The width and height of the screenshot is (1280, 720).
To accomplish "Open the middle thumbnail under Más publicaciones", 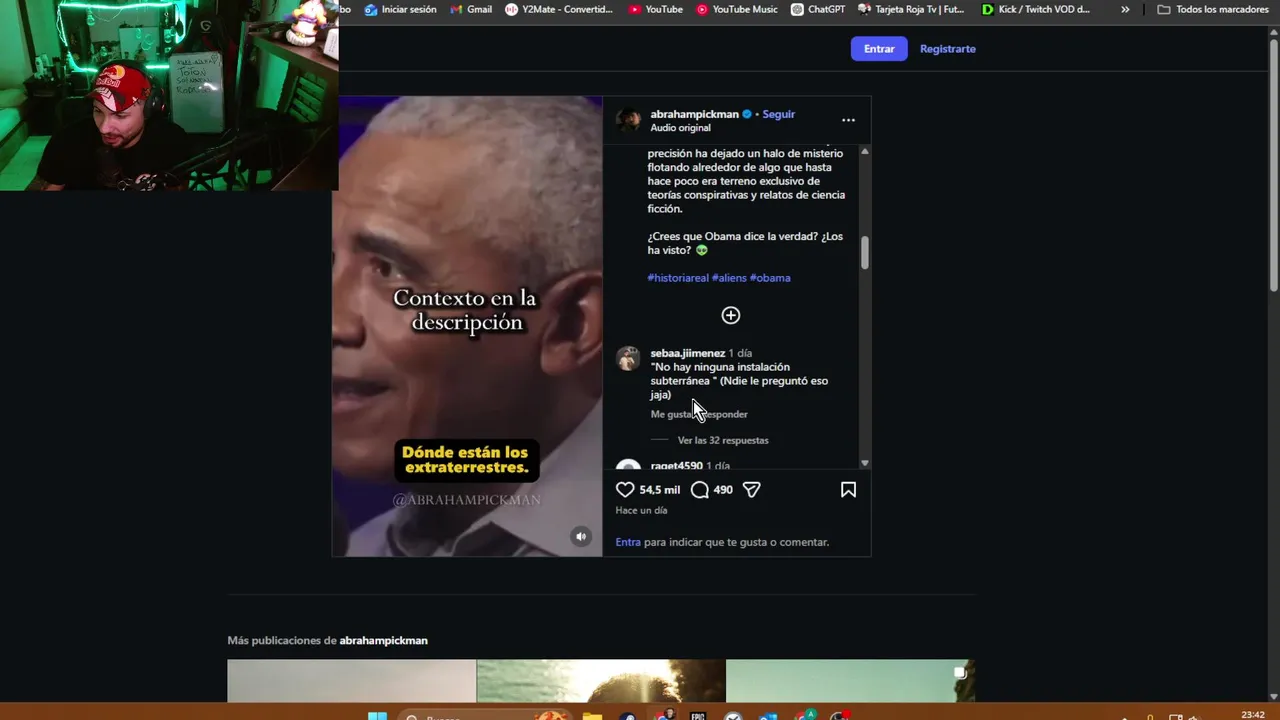I will pyautogui.click(x=601, y=681).
